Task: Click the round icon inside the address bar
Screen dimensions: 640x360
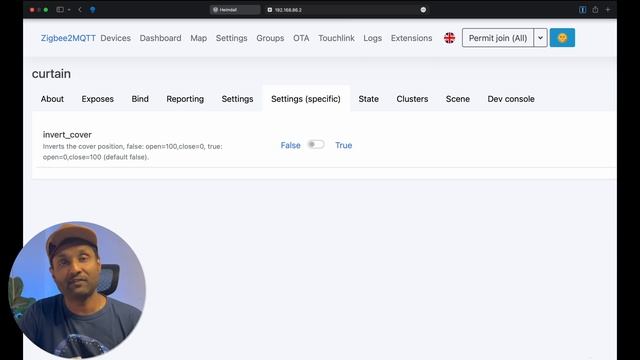Action: tap(423, 10)
